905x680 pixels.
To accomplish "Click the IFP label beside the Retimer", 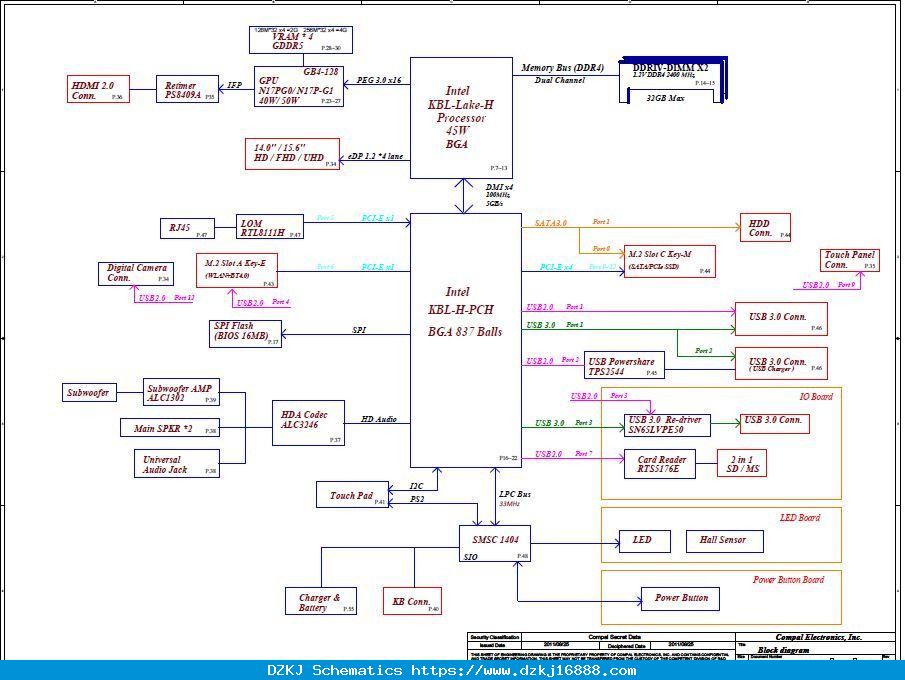I will coord(234,85).
